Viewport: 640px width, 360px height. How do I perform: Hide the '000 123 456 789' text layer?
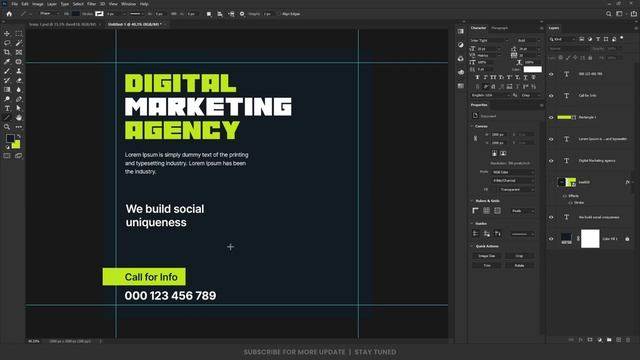click(551, 74)
